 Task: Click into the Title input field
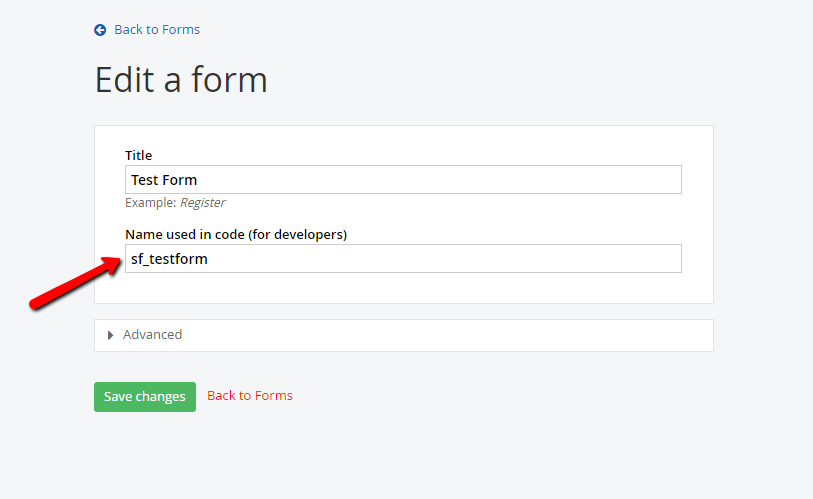(403, 179)
